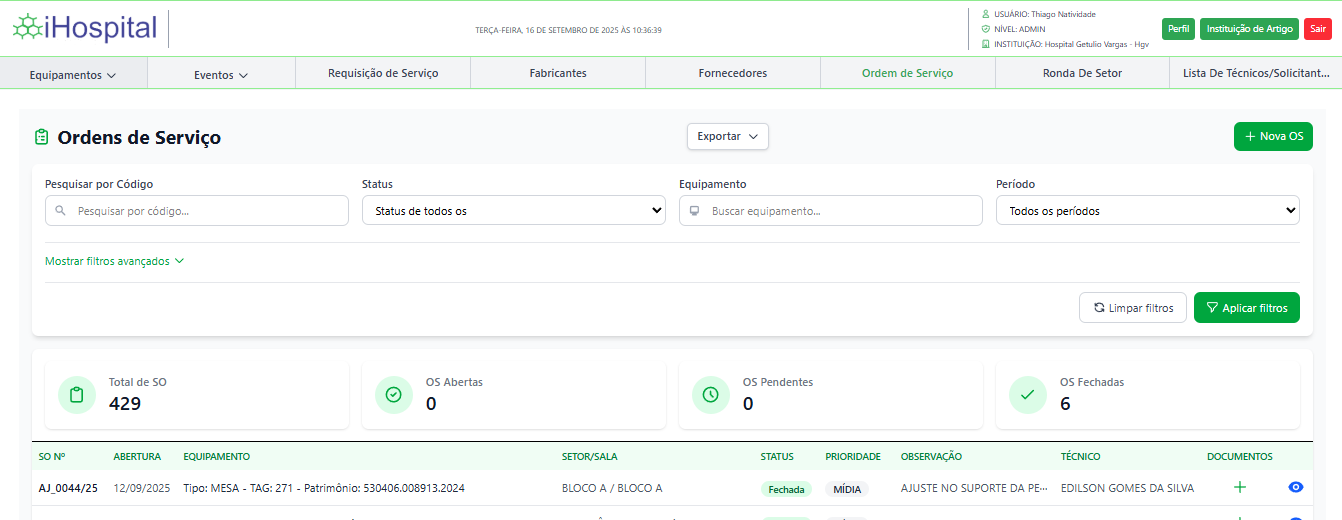
Task: Click the Limpar filtros button
Action: click(1132, 308)
